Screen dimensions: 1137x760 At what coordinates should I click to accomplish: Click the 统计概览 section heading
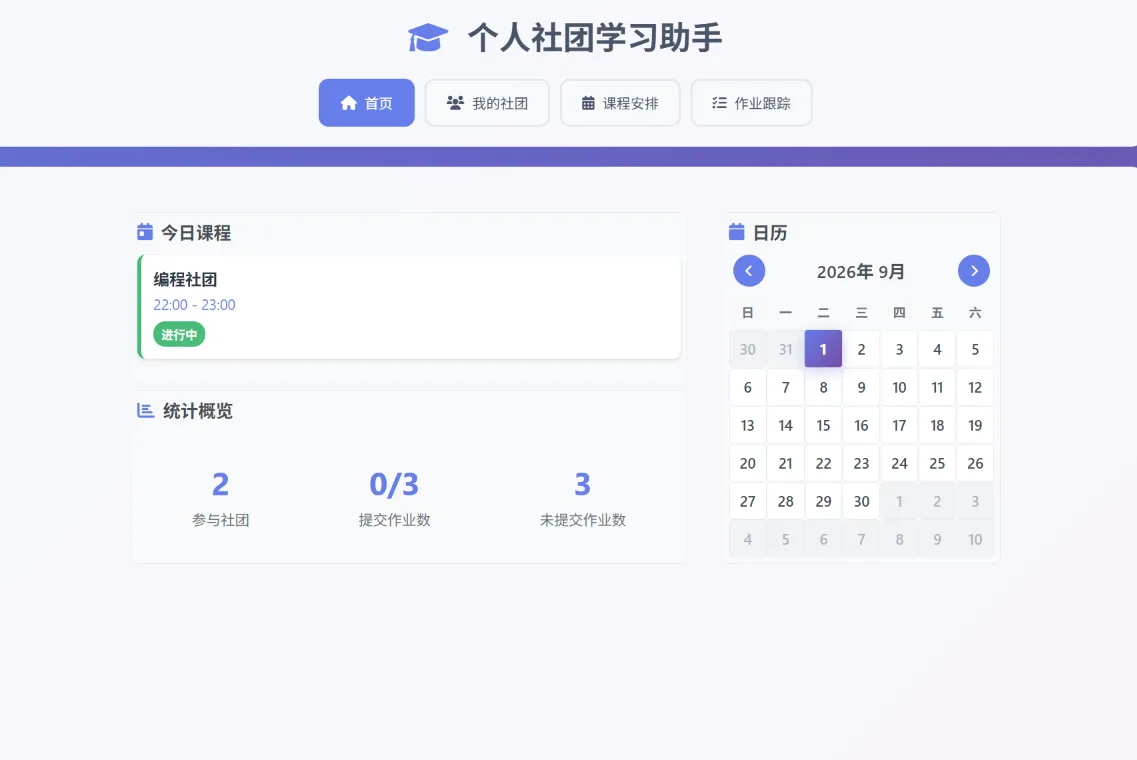point(198,411)
